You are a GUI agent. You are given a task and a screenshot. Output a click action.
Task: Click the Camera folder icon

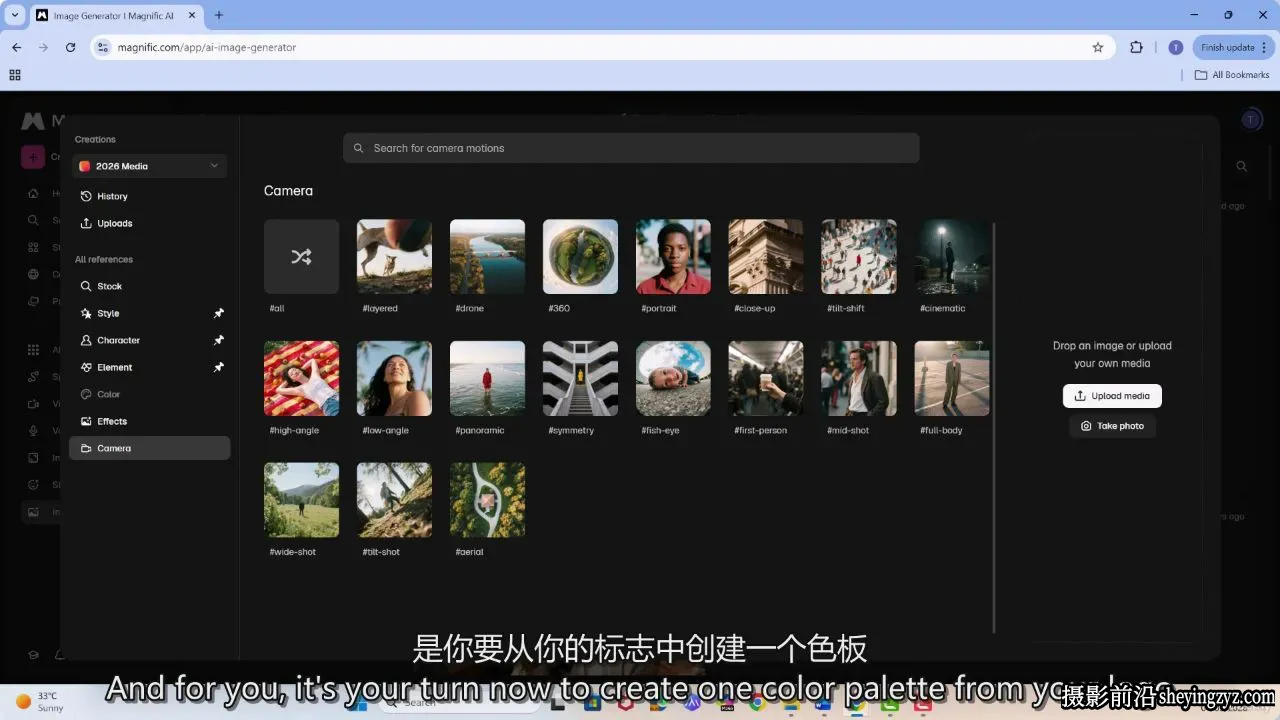(86, 448)
